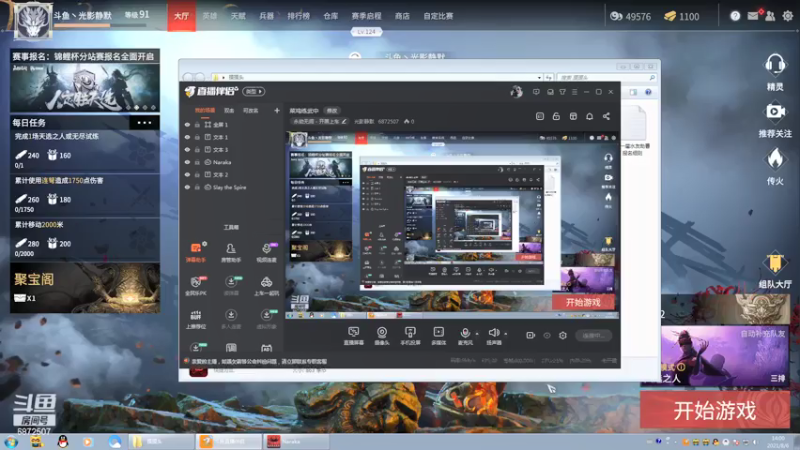Hide the Slay the Spire source layer
The image size is (800, 450).
[187, 187]
